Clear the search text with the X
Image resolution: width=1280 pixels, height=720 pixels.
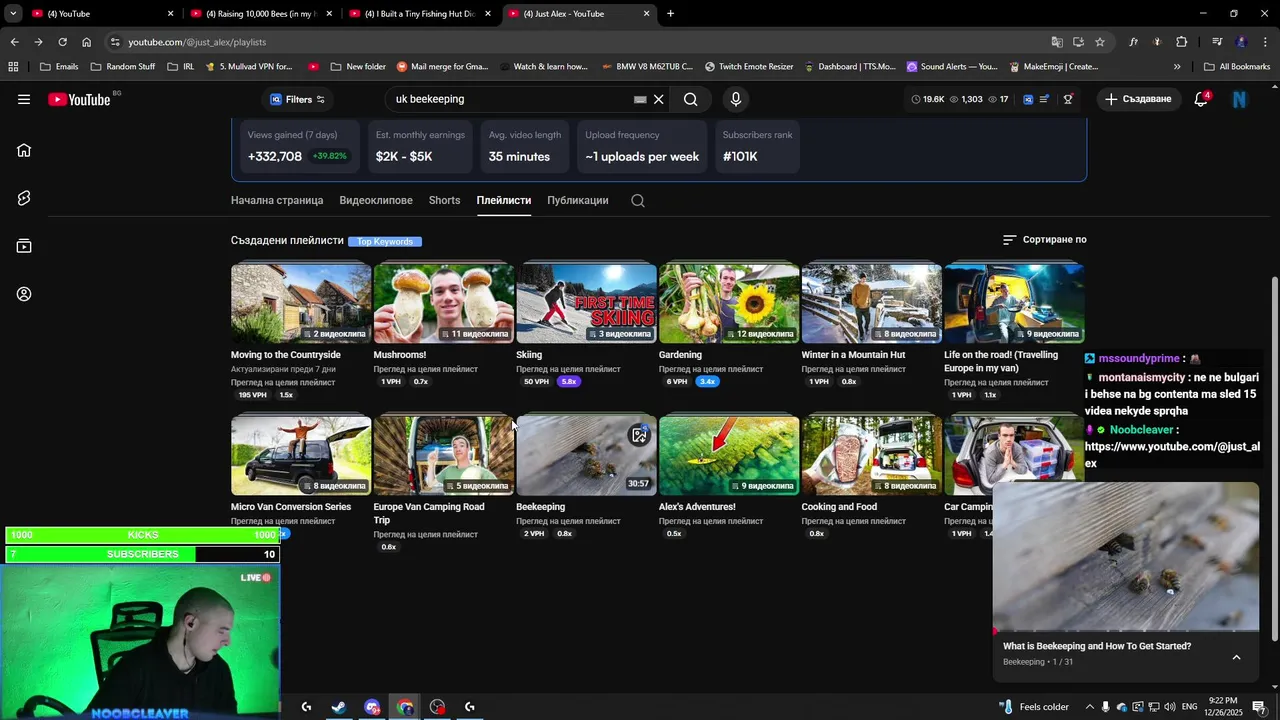coord(659,99)
